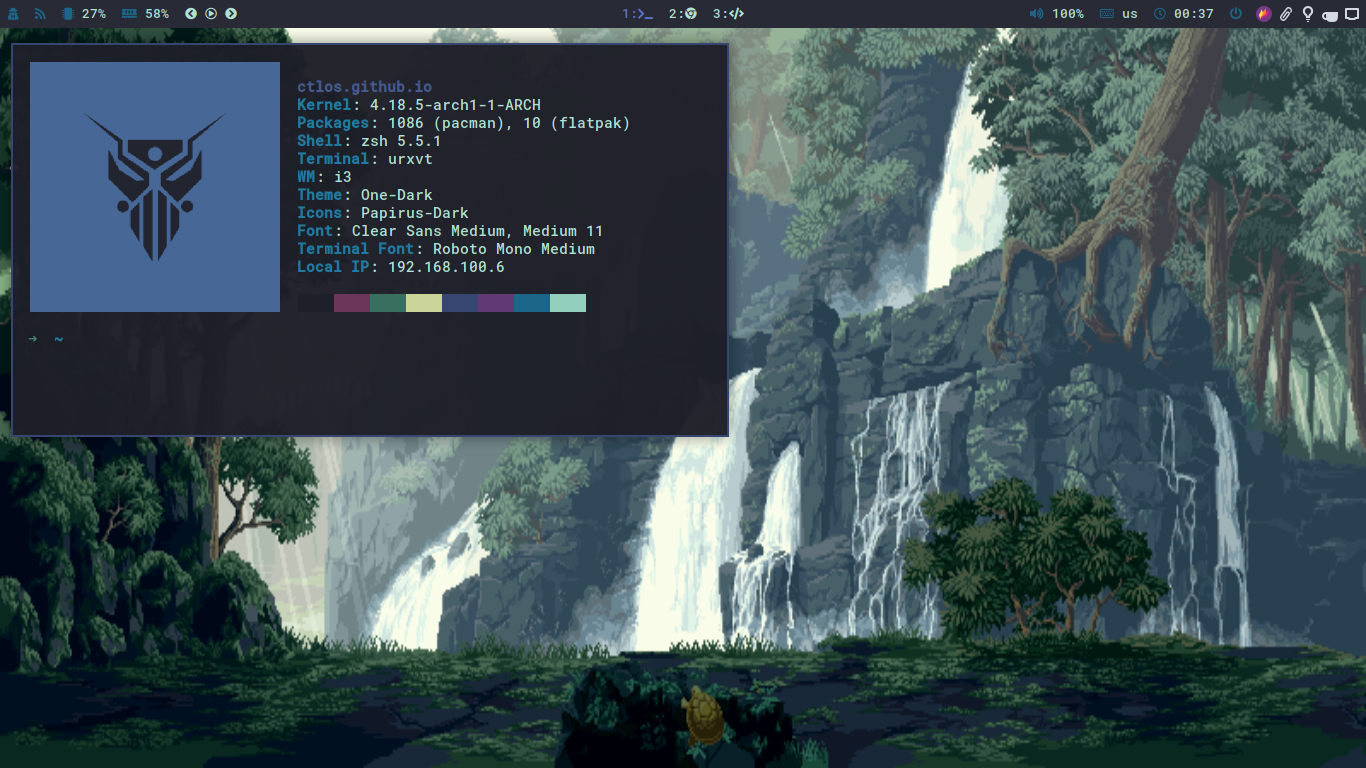Screen dimensions: 1366x768
Task: Click the Packages line showing 1086 (pacman)
Action: pyautogui.click(x=464, y=123)
